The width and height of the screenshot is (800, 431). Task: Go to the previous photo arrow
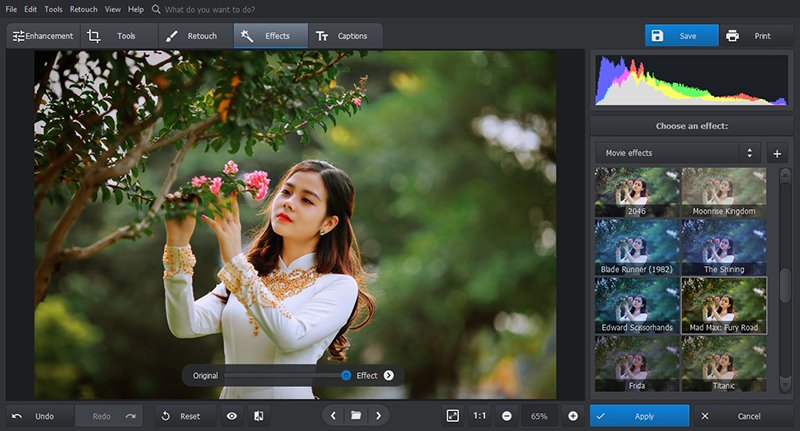tap(333, 415)
